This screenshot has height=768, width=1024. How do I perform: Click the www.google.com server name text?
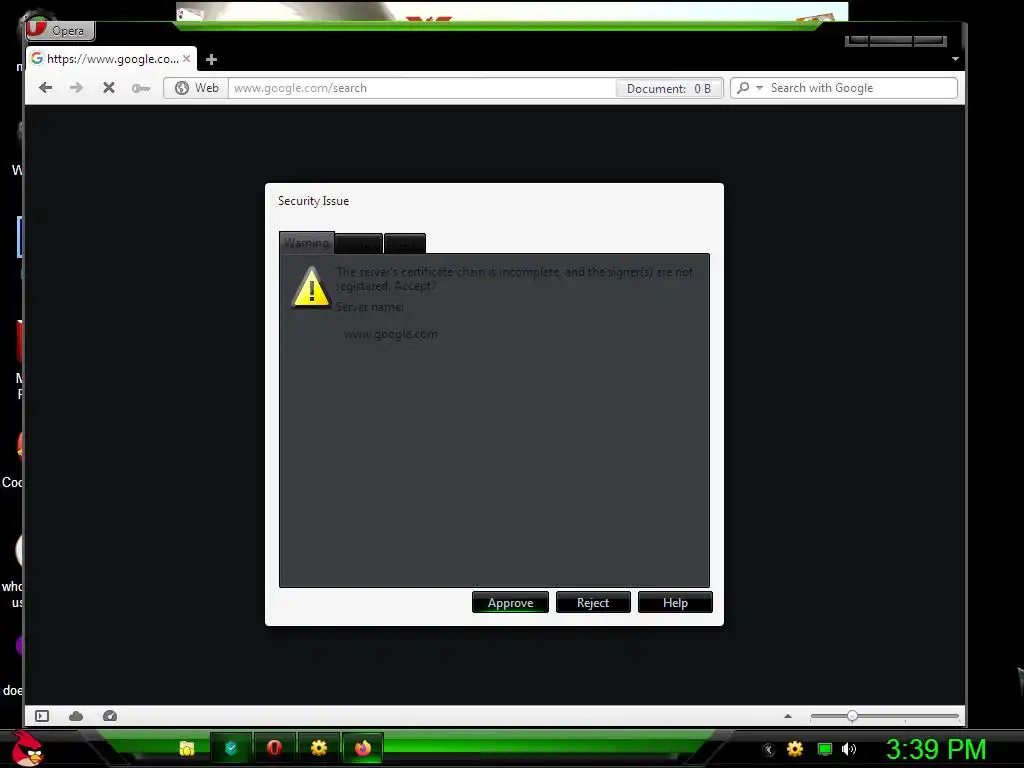[391, 334]
